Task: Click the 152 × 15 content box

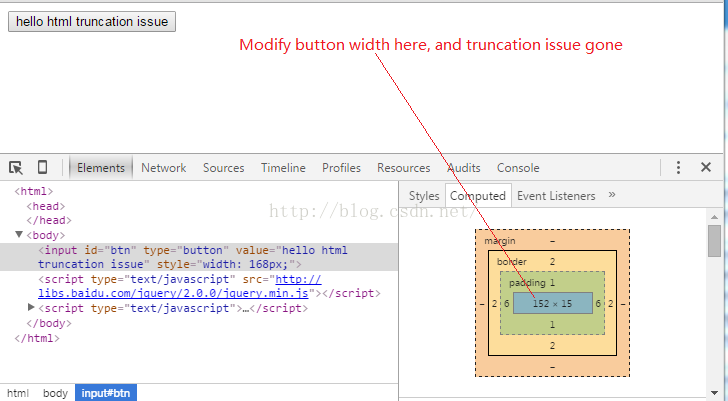Action: 552,303
